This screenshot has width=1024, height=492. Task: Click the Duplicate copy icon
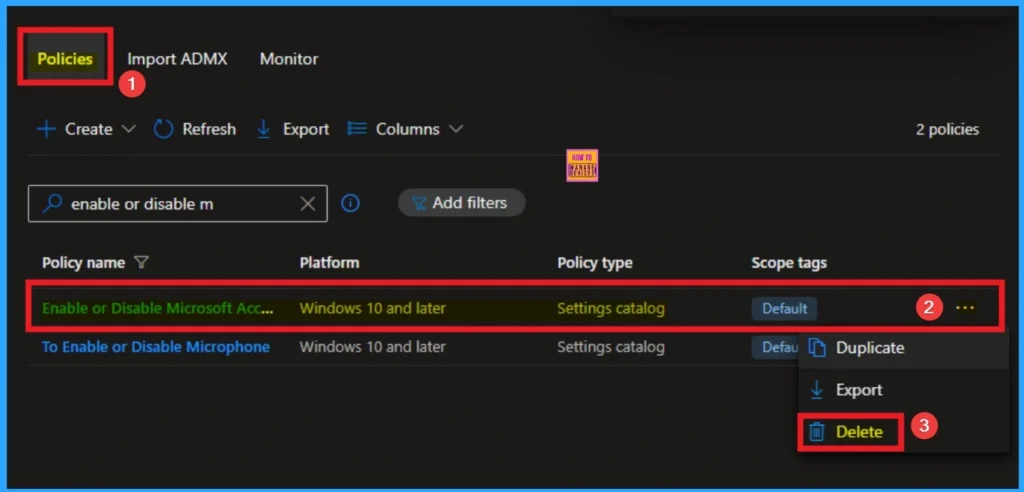click(x=817, y=348)
